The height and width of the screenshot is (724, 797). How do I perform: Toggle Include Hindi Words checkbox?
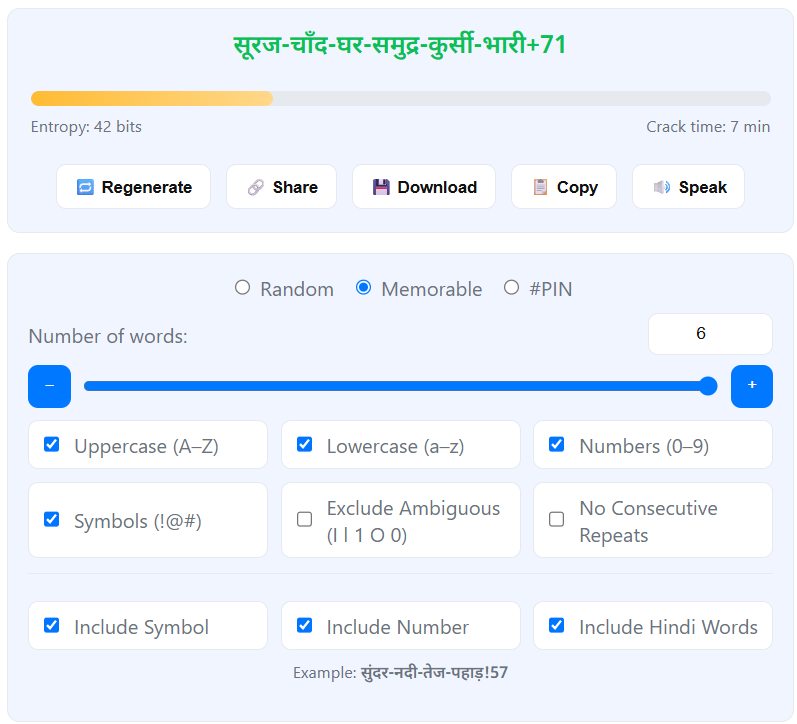(x=557, y=625)
